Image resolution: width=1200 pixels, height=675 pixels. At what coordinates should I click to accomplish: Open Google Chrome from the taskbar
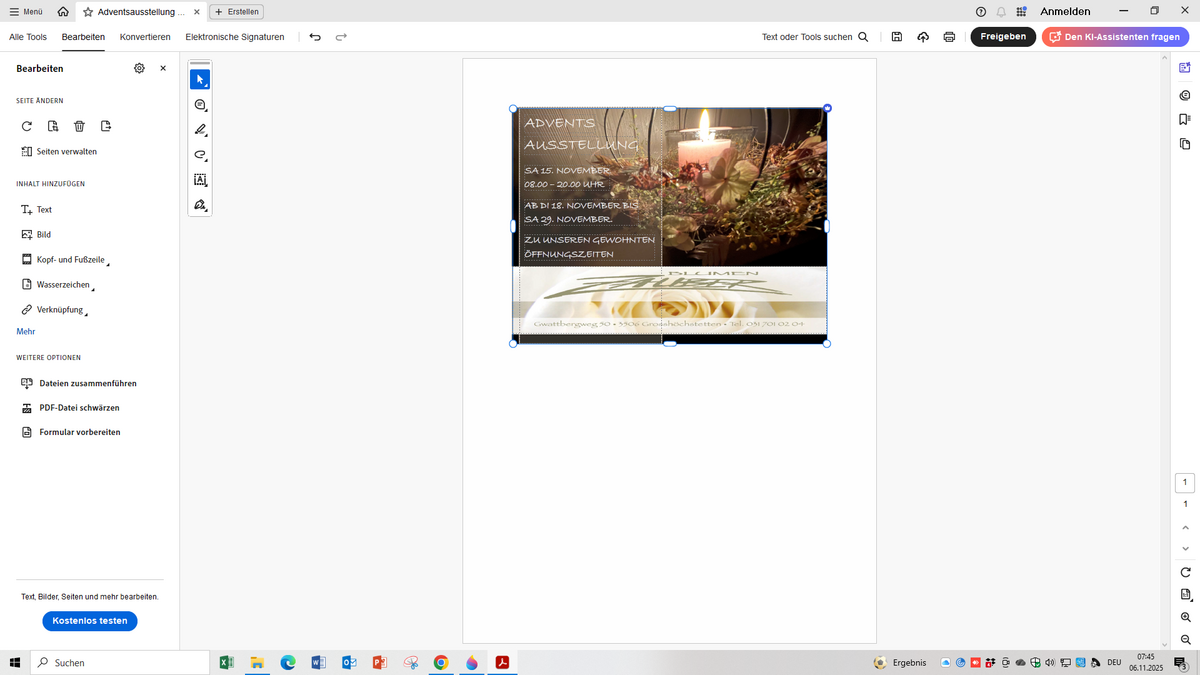point(441,663)
